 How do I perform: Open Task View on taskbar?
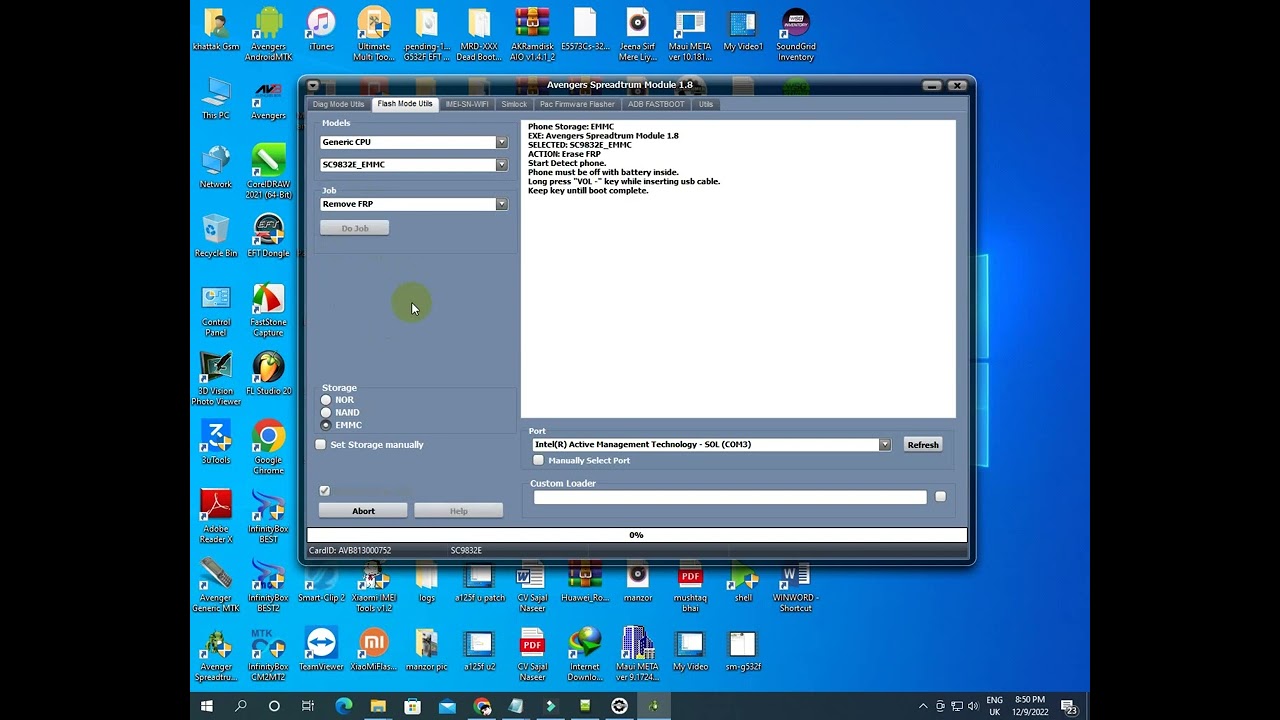pyautogui.click(x=308, y=706)
